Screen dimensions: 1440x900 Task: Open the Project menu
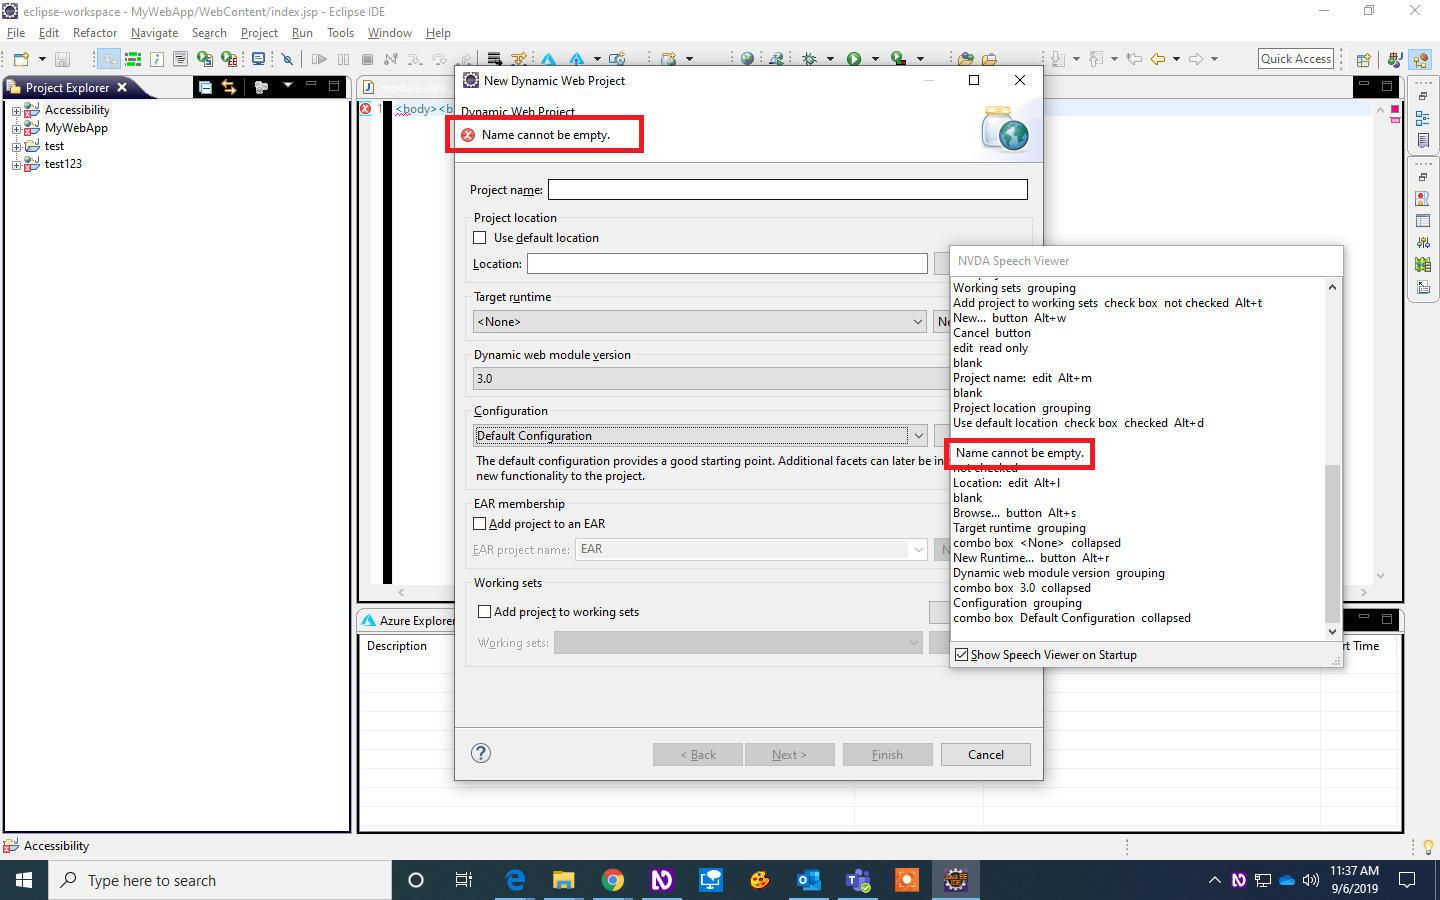259,32
